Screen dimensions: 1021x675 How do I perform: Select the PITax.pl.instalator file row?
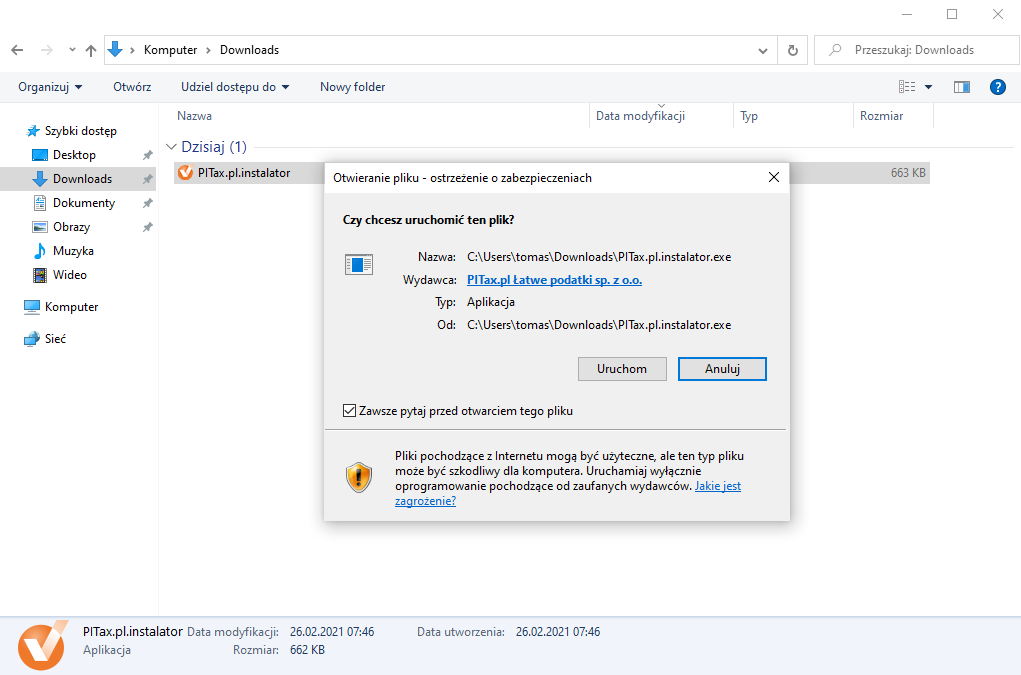[552, 173]
